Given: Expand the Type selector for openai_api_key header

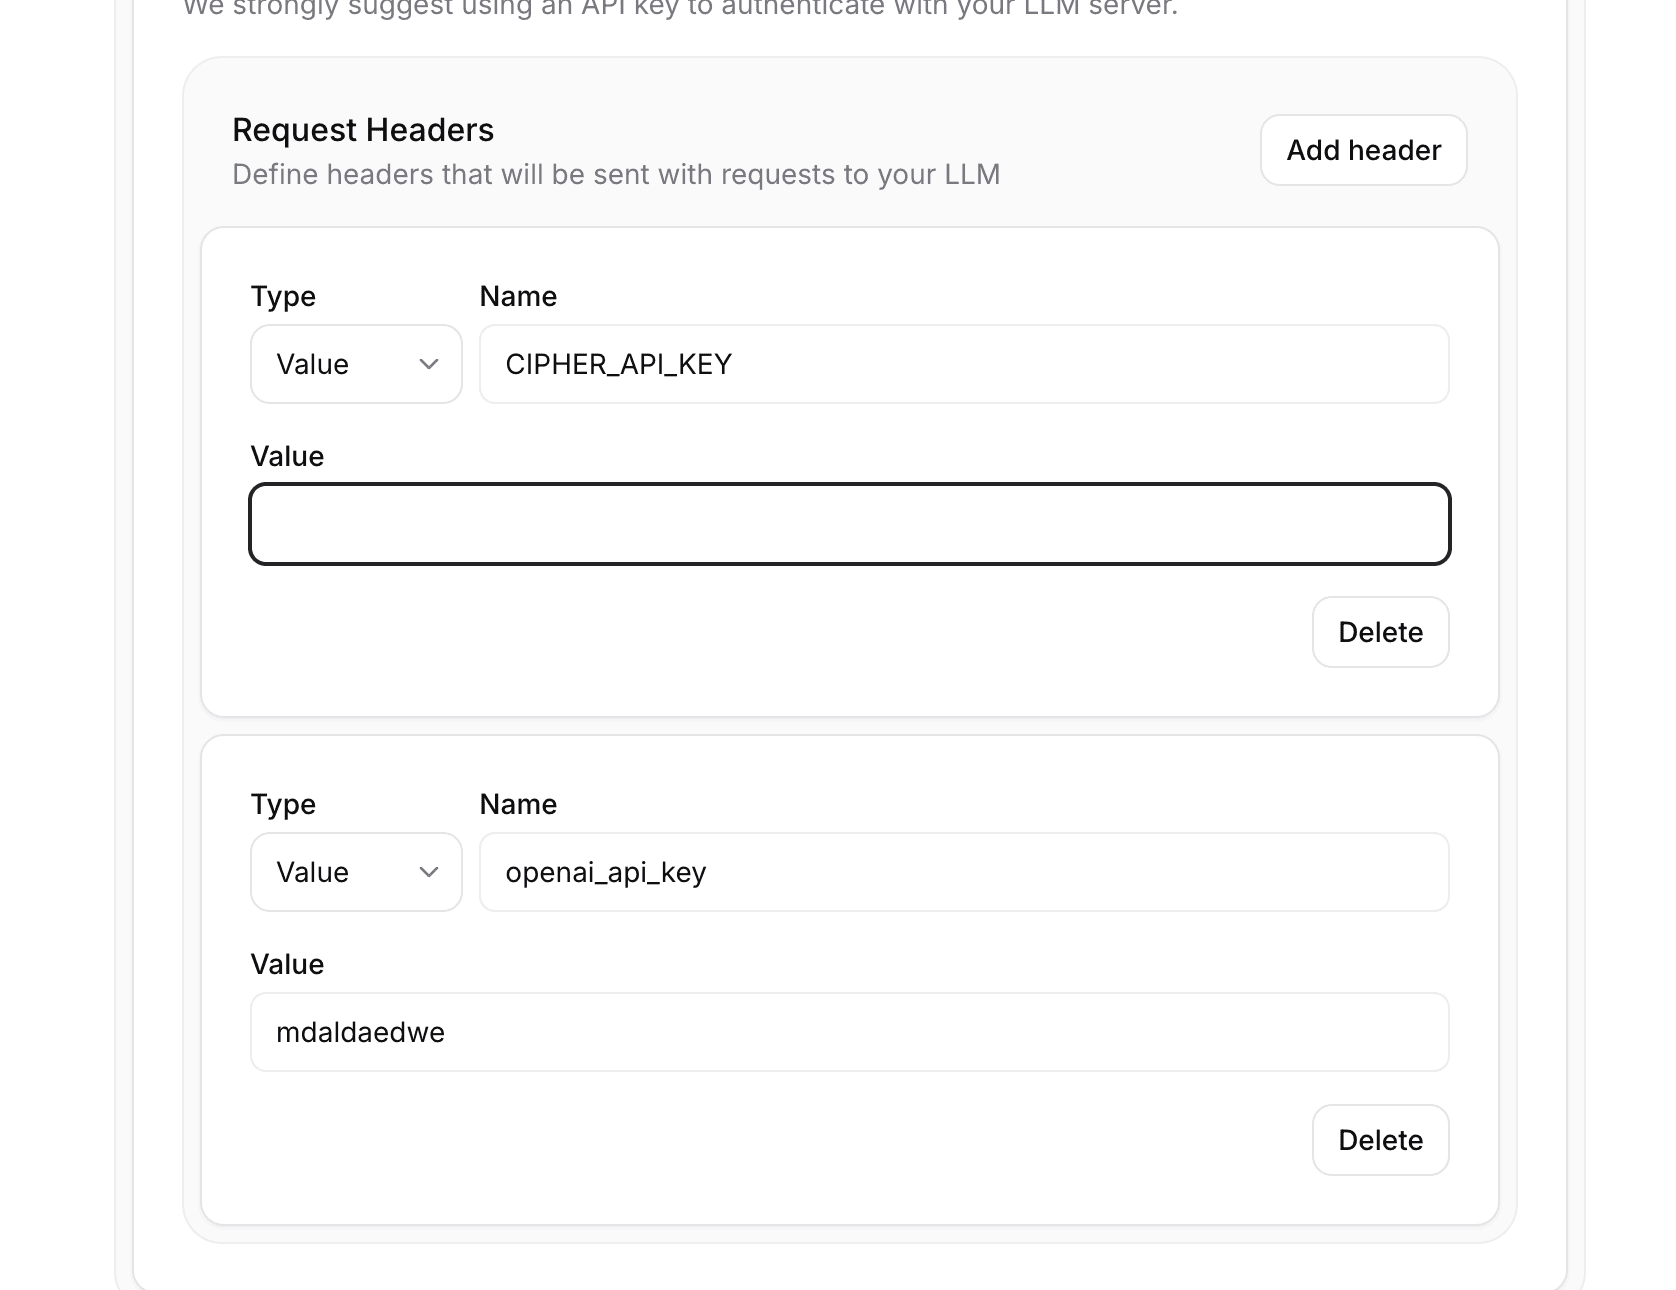Looking at the screenshot, I should pos(355,872).
